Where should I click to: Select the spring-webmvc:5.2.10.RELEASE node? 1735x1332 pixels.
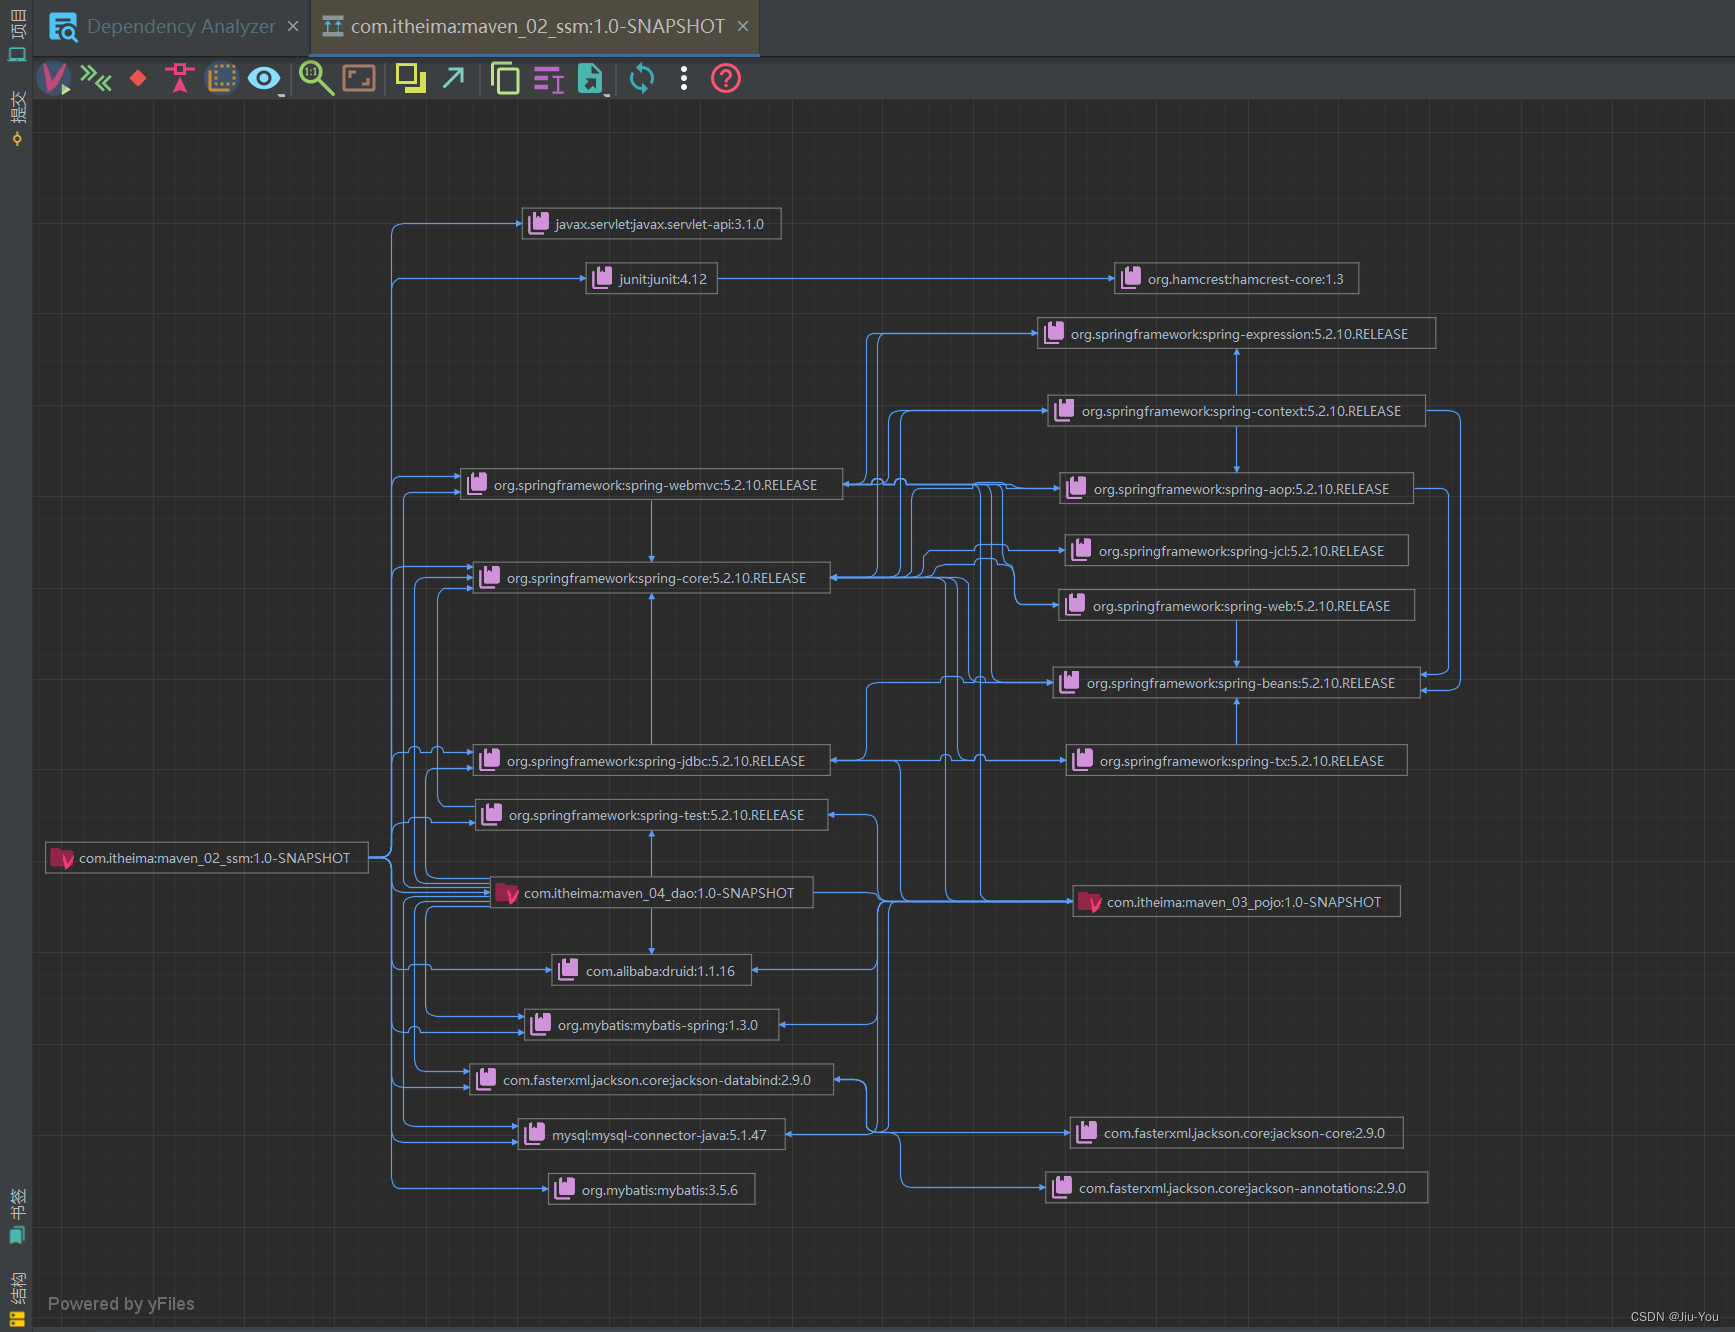pyautogui.click(x=651, y=485)
